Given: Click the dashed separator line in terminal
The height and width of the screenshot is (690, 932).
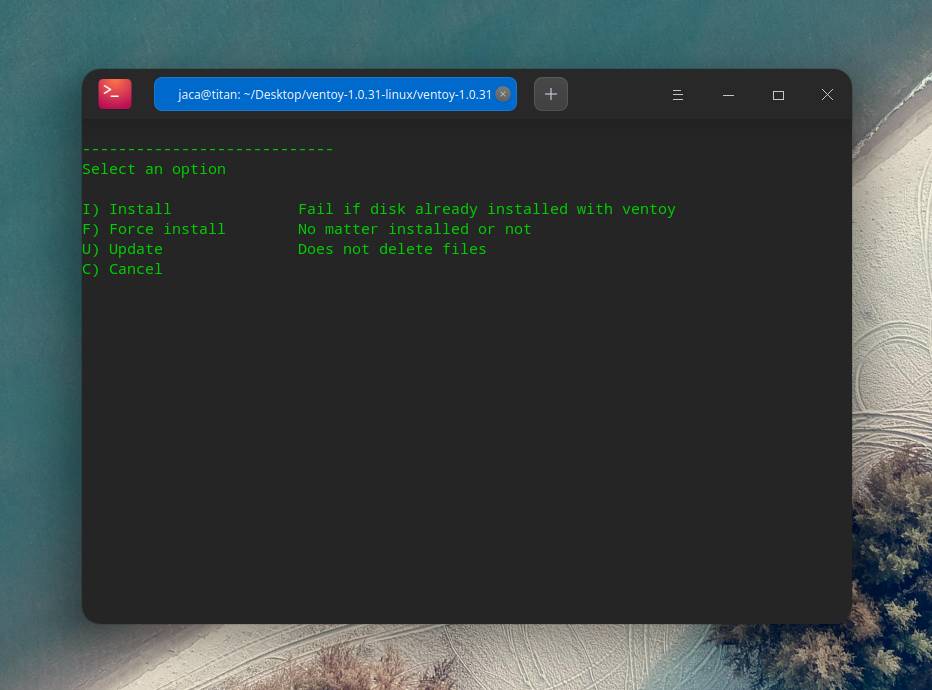Looking at the screenshot, I should pyautogui.click(x=207, y=148).
